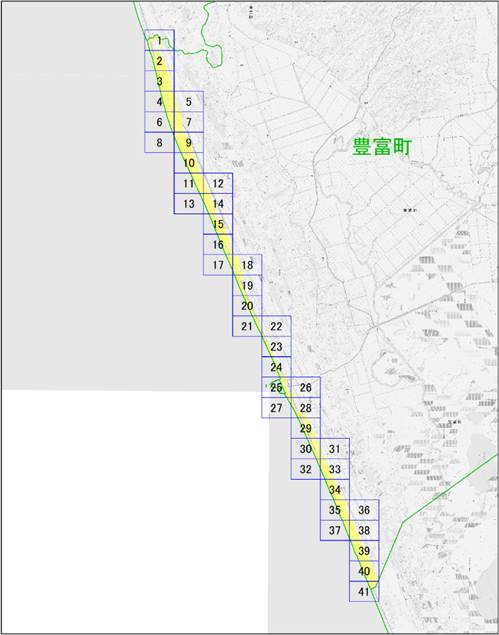Select grid cell 26
Image resolution: width=499 pixels, height=635 pixels.
tap(306, 388)
